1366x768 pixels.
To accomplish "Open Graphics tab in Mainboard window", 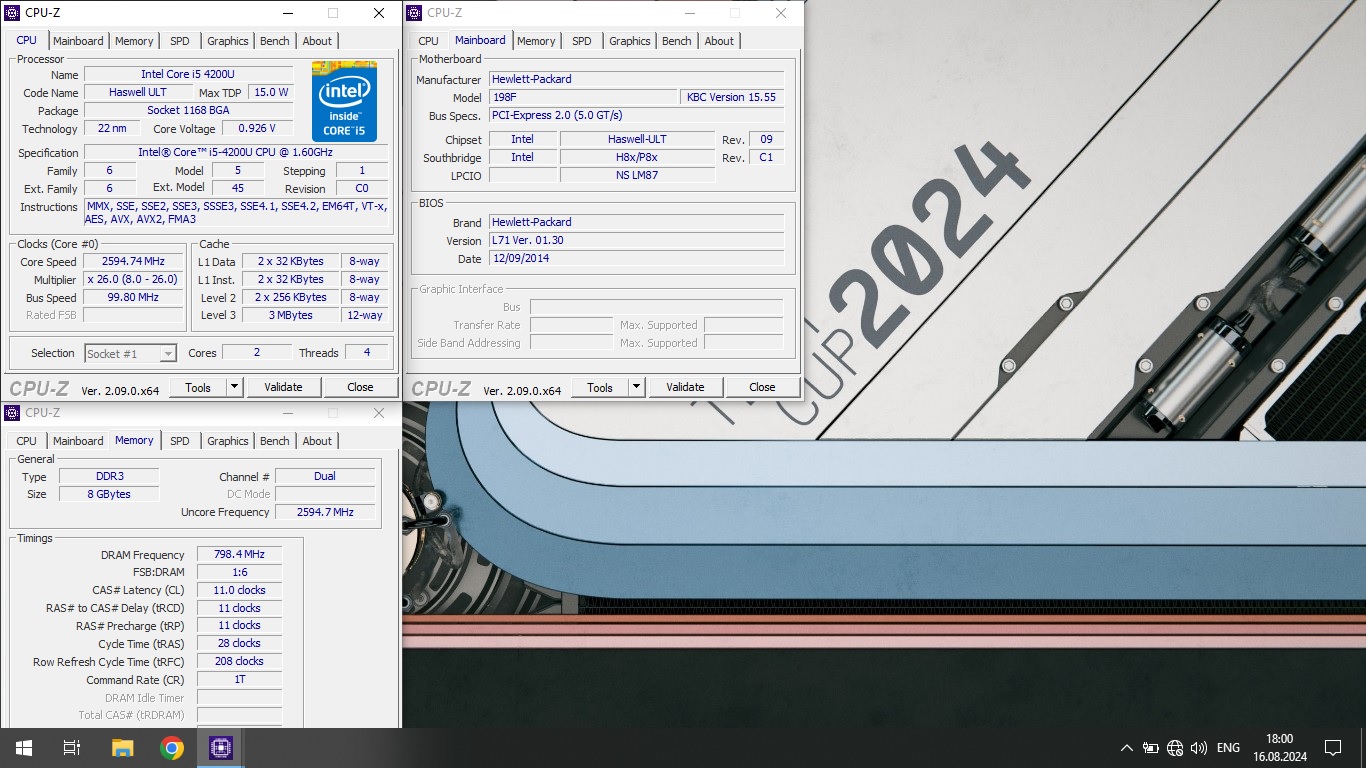I will click(x=629, y=41).
